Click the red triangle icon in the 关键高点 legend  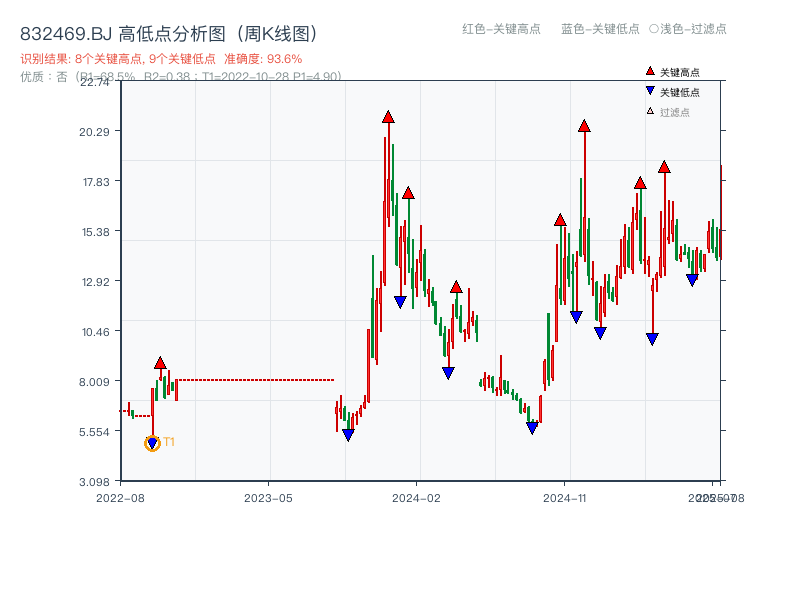(650, 71)
